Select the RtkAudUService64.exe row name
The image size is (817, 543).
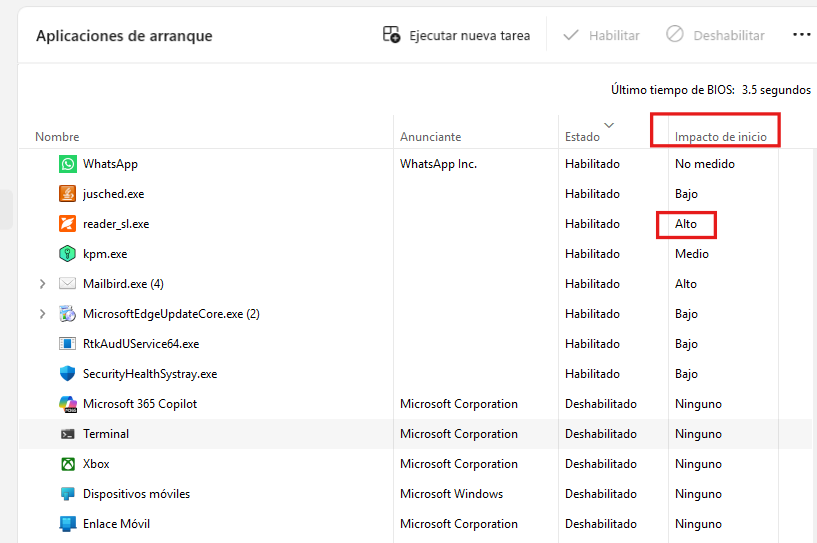pyautogui.click(x=141, y=344)
